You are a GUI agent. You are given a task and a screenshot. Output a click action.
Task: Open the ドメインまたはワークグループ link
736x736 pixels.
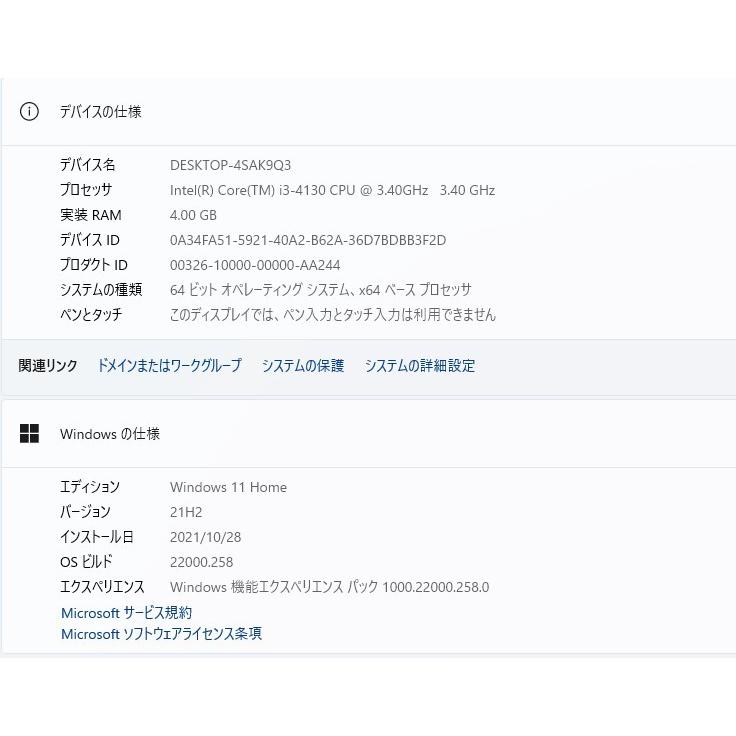[x=169, y=366]
